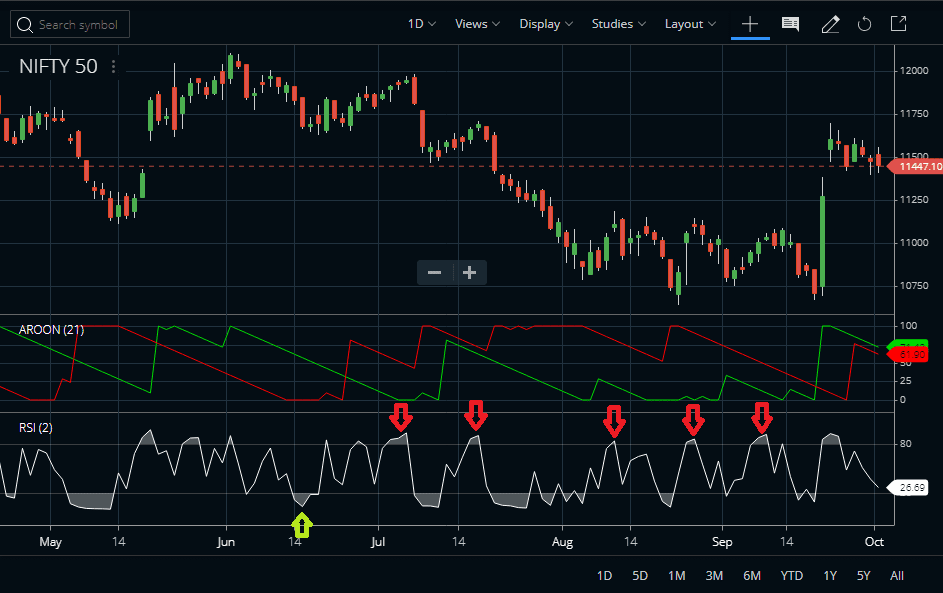Set range to 1Y
The height and width of the screenshot is (593, 943).
830,576
